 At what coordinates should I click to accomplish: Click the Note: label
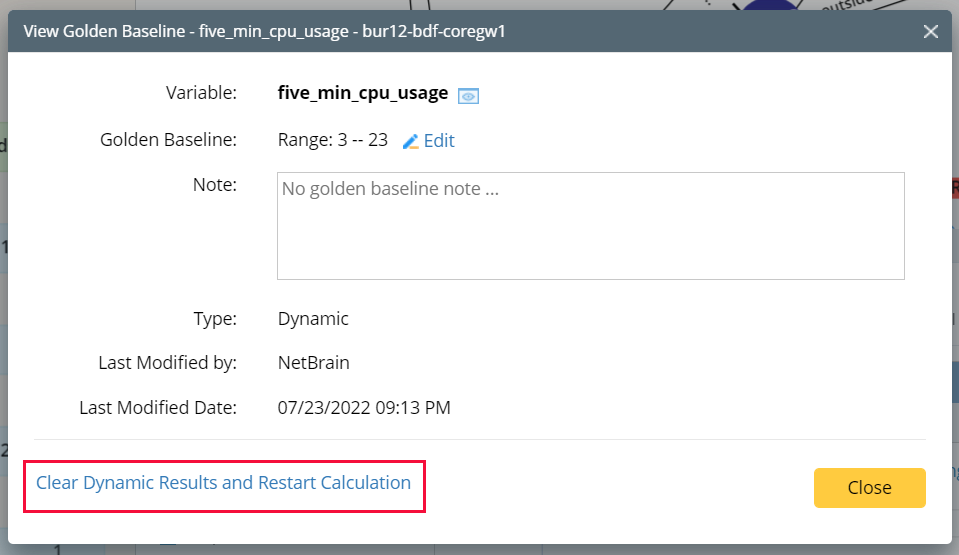point(215,185)
